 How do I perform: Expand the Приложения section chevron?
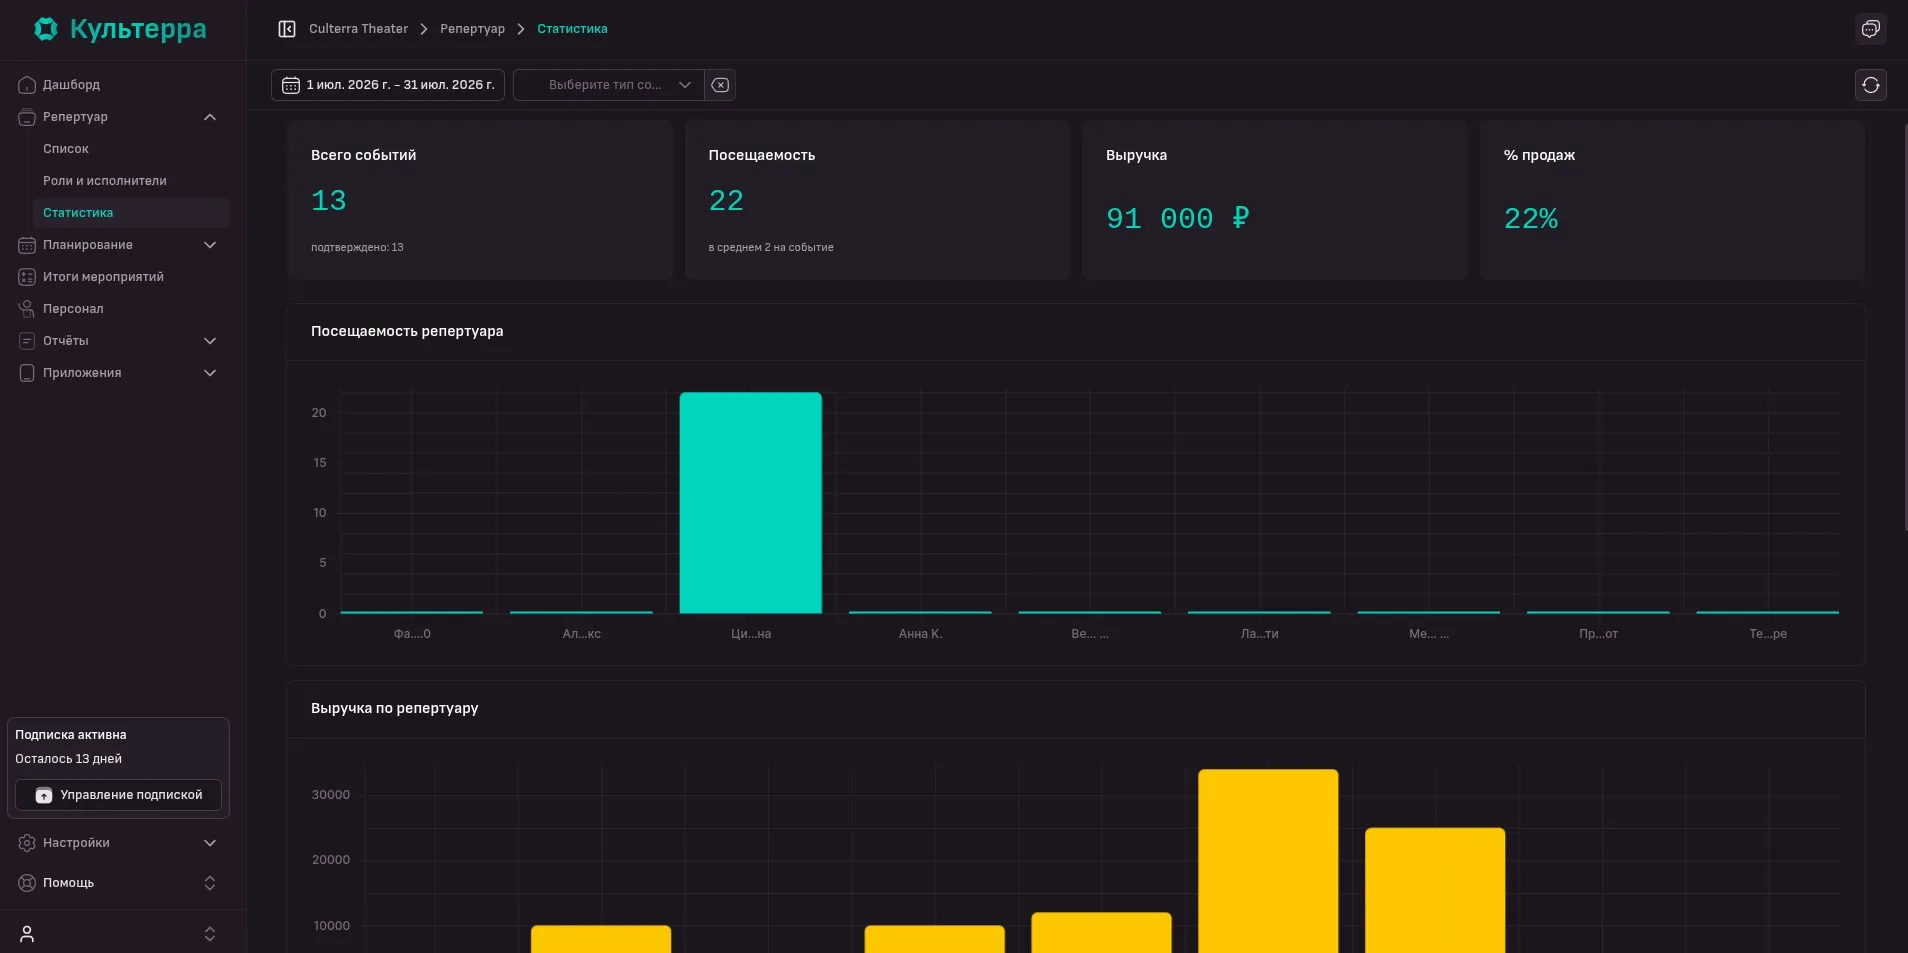coord(210,373)
